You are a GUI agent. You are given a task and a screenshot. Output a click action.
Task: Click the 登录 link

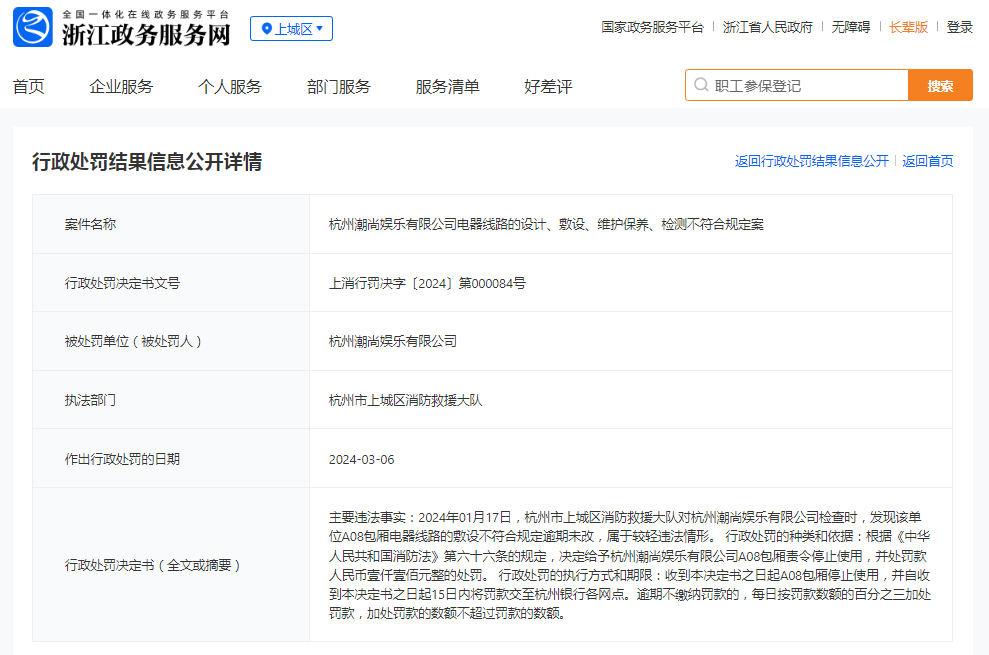959,27
